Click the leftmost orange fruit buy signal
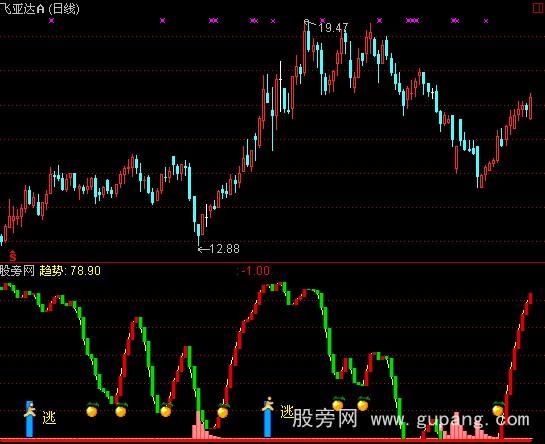Screen dimensions: 545x444 (92, 410)
